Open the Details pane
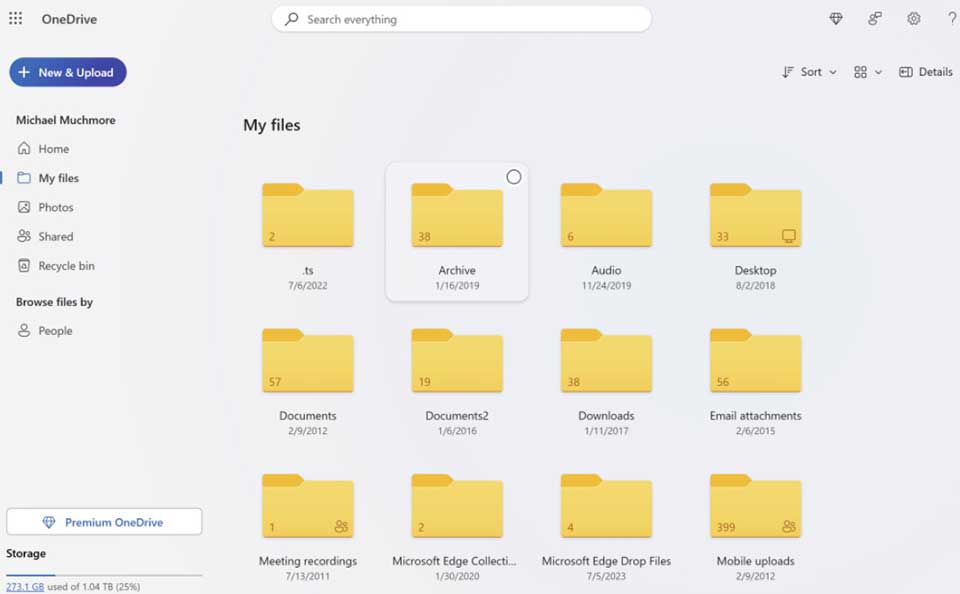This screenshot has width=960, height=594. click(x=926, y=72)
